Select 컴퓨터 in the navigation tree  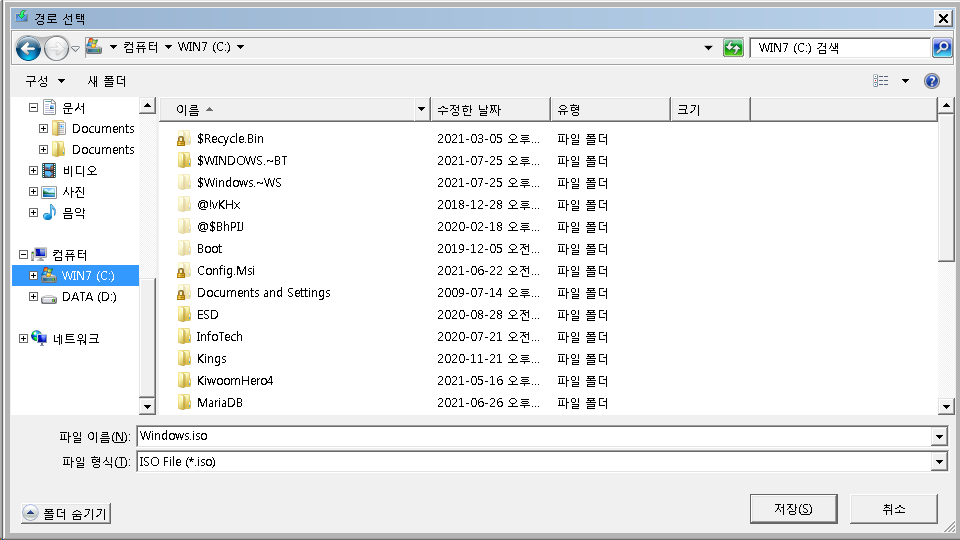[70, 254]
